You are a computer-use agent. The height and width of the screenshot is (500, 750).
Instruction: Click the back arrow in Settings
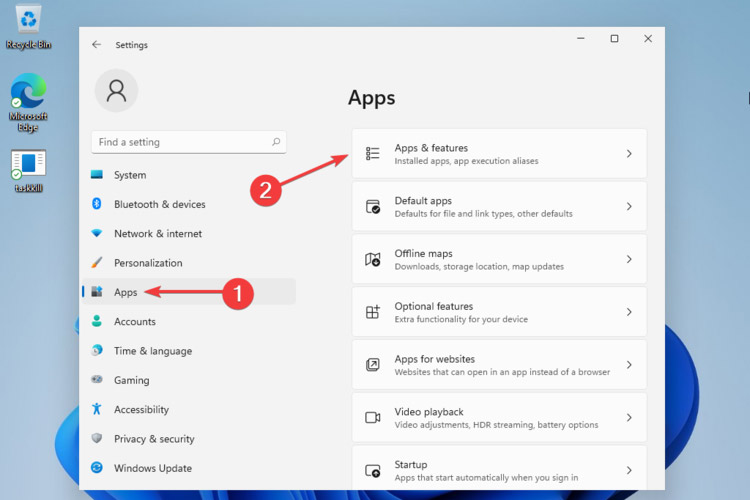point(97,44)
